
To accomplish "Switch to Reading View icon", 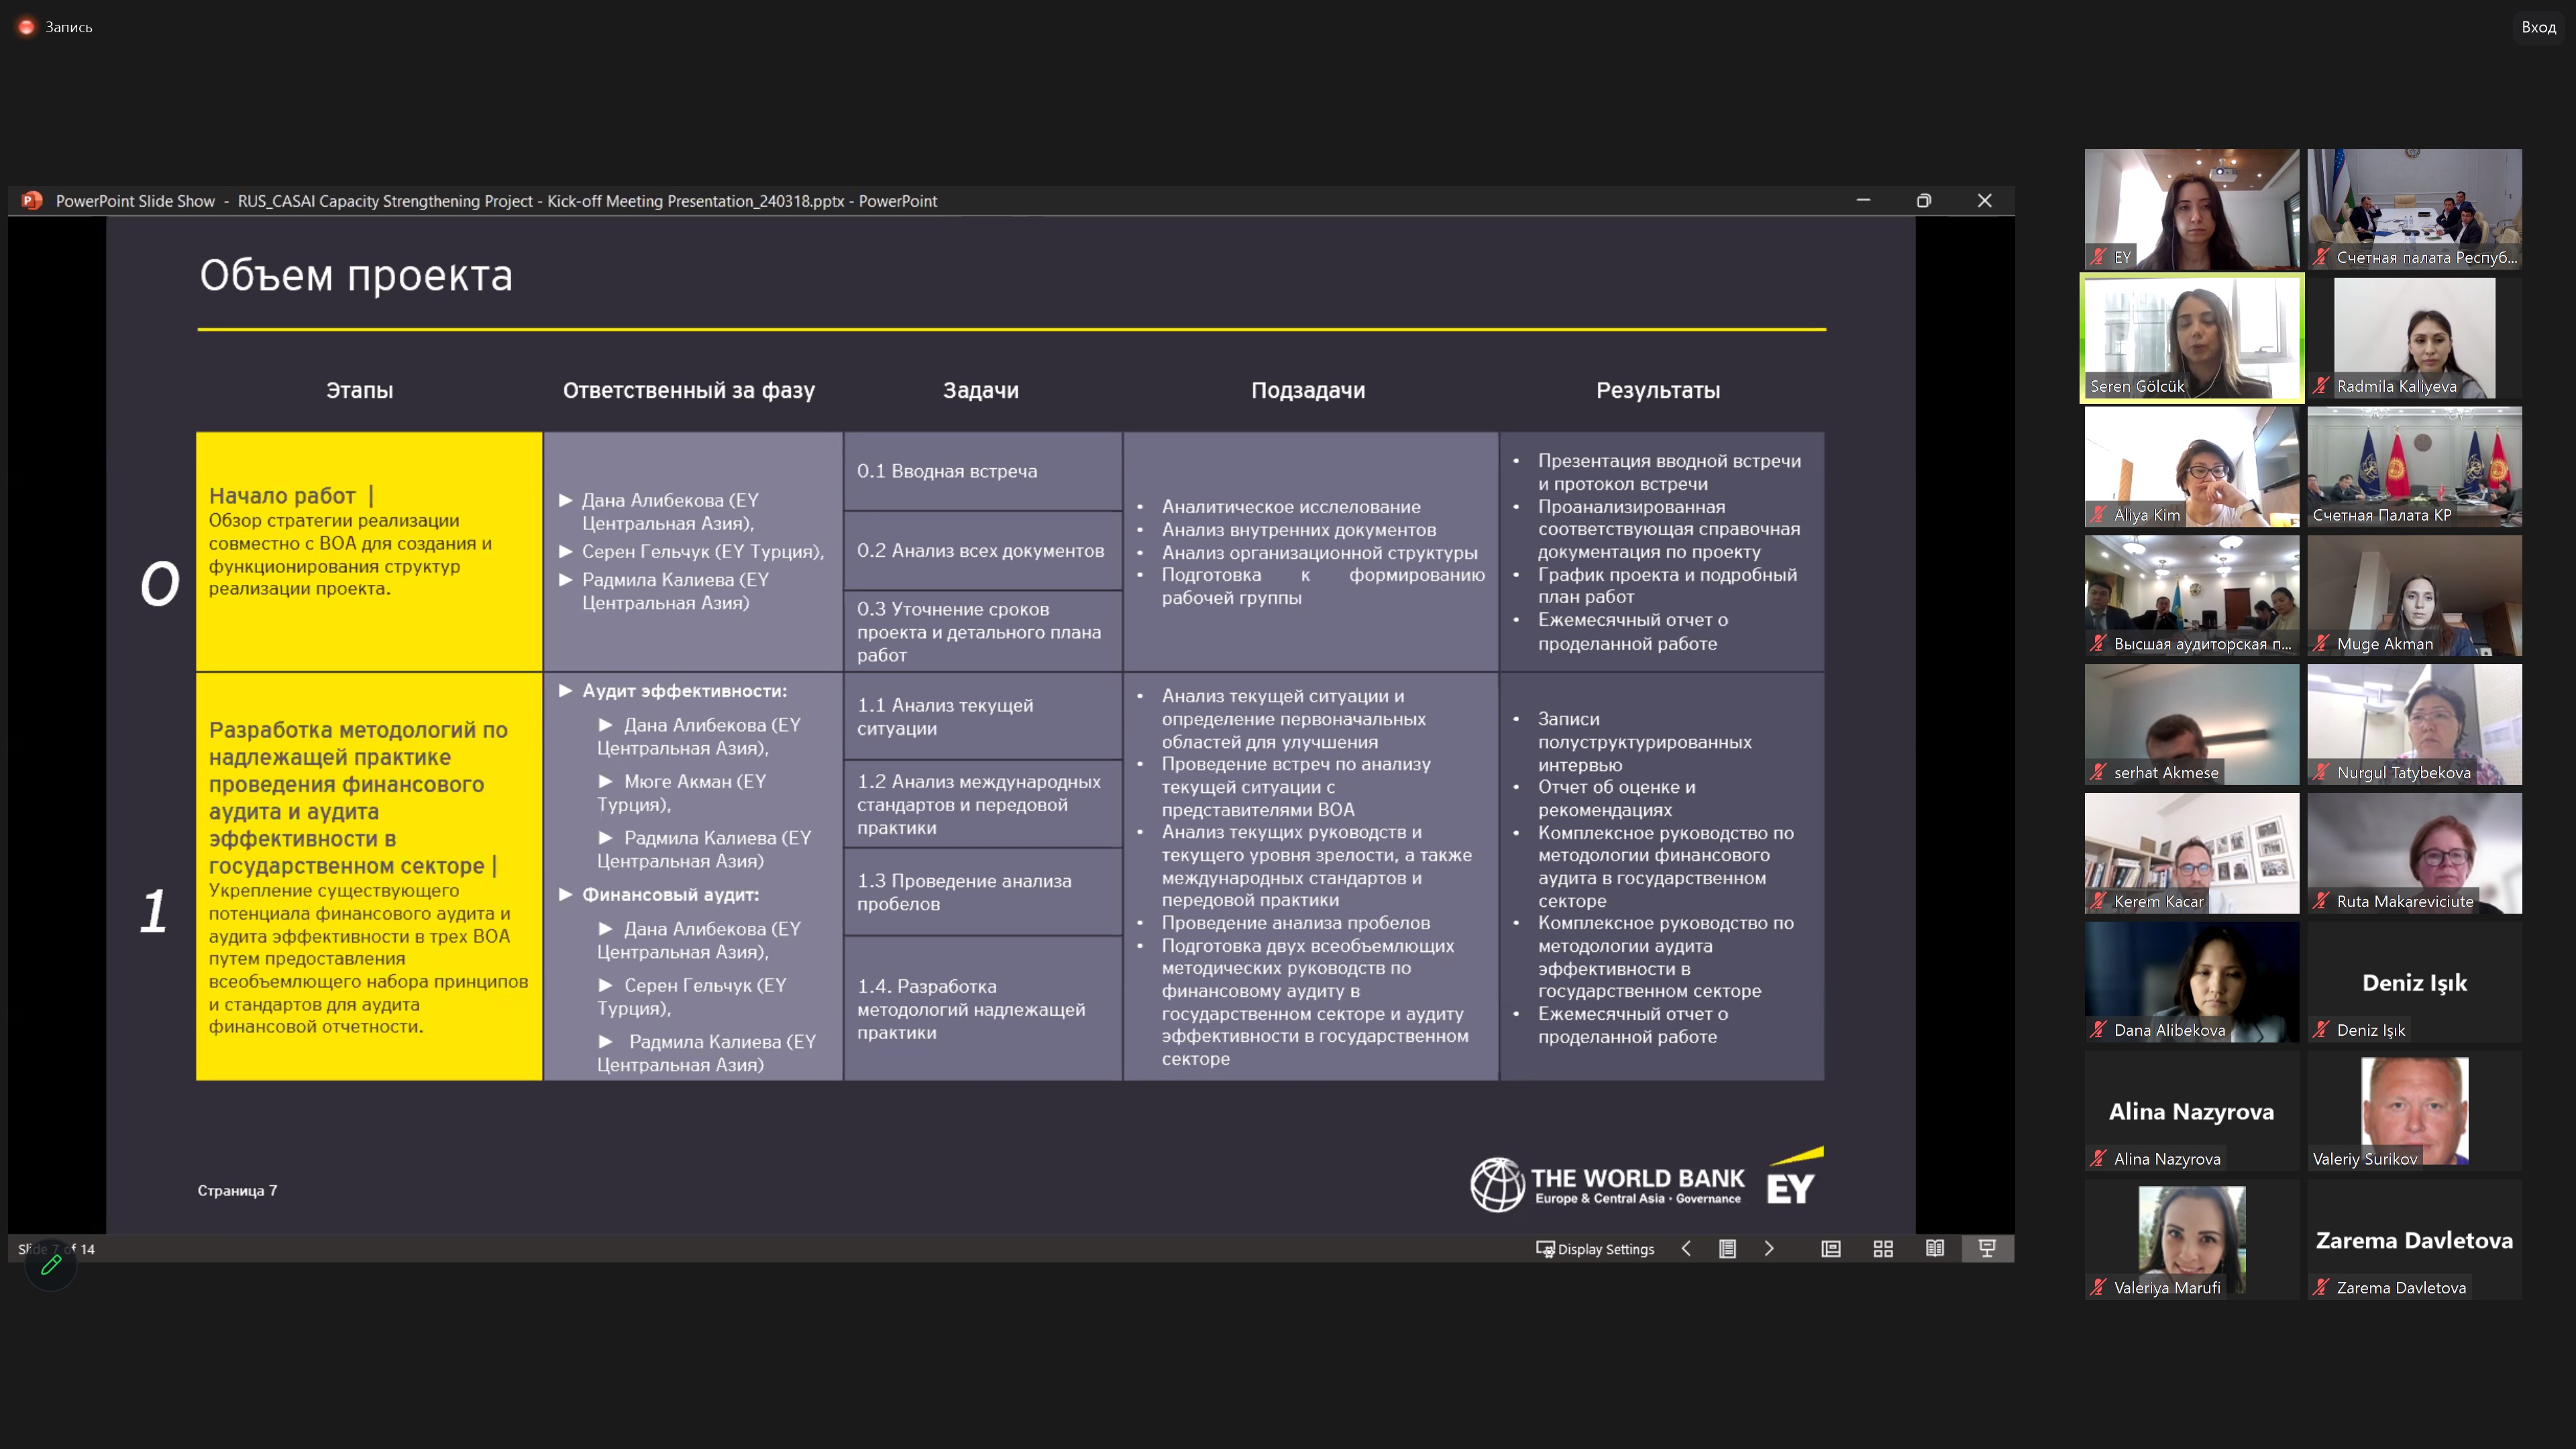I will tap(1934, 1248).
